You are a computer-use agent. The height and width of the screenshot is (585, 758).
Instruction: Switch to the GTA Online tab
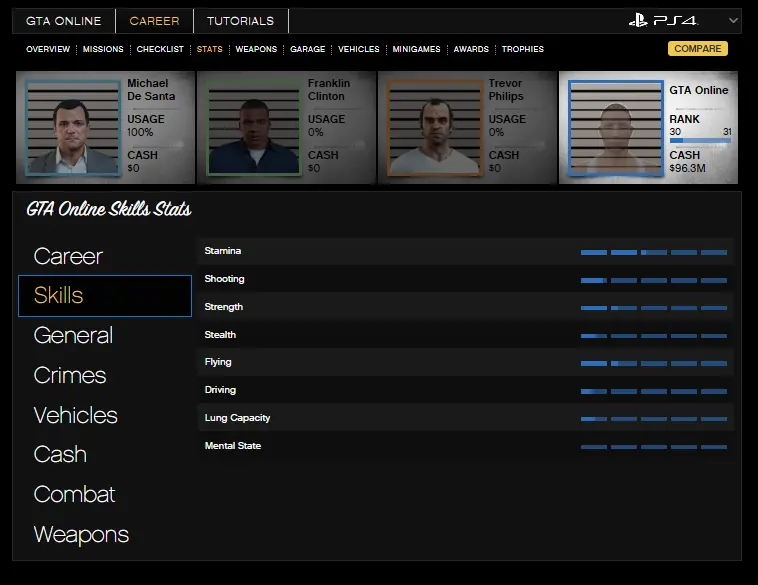(x=64, y=21)
